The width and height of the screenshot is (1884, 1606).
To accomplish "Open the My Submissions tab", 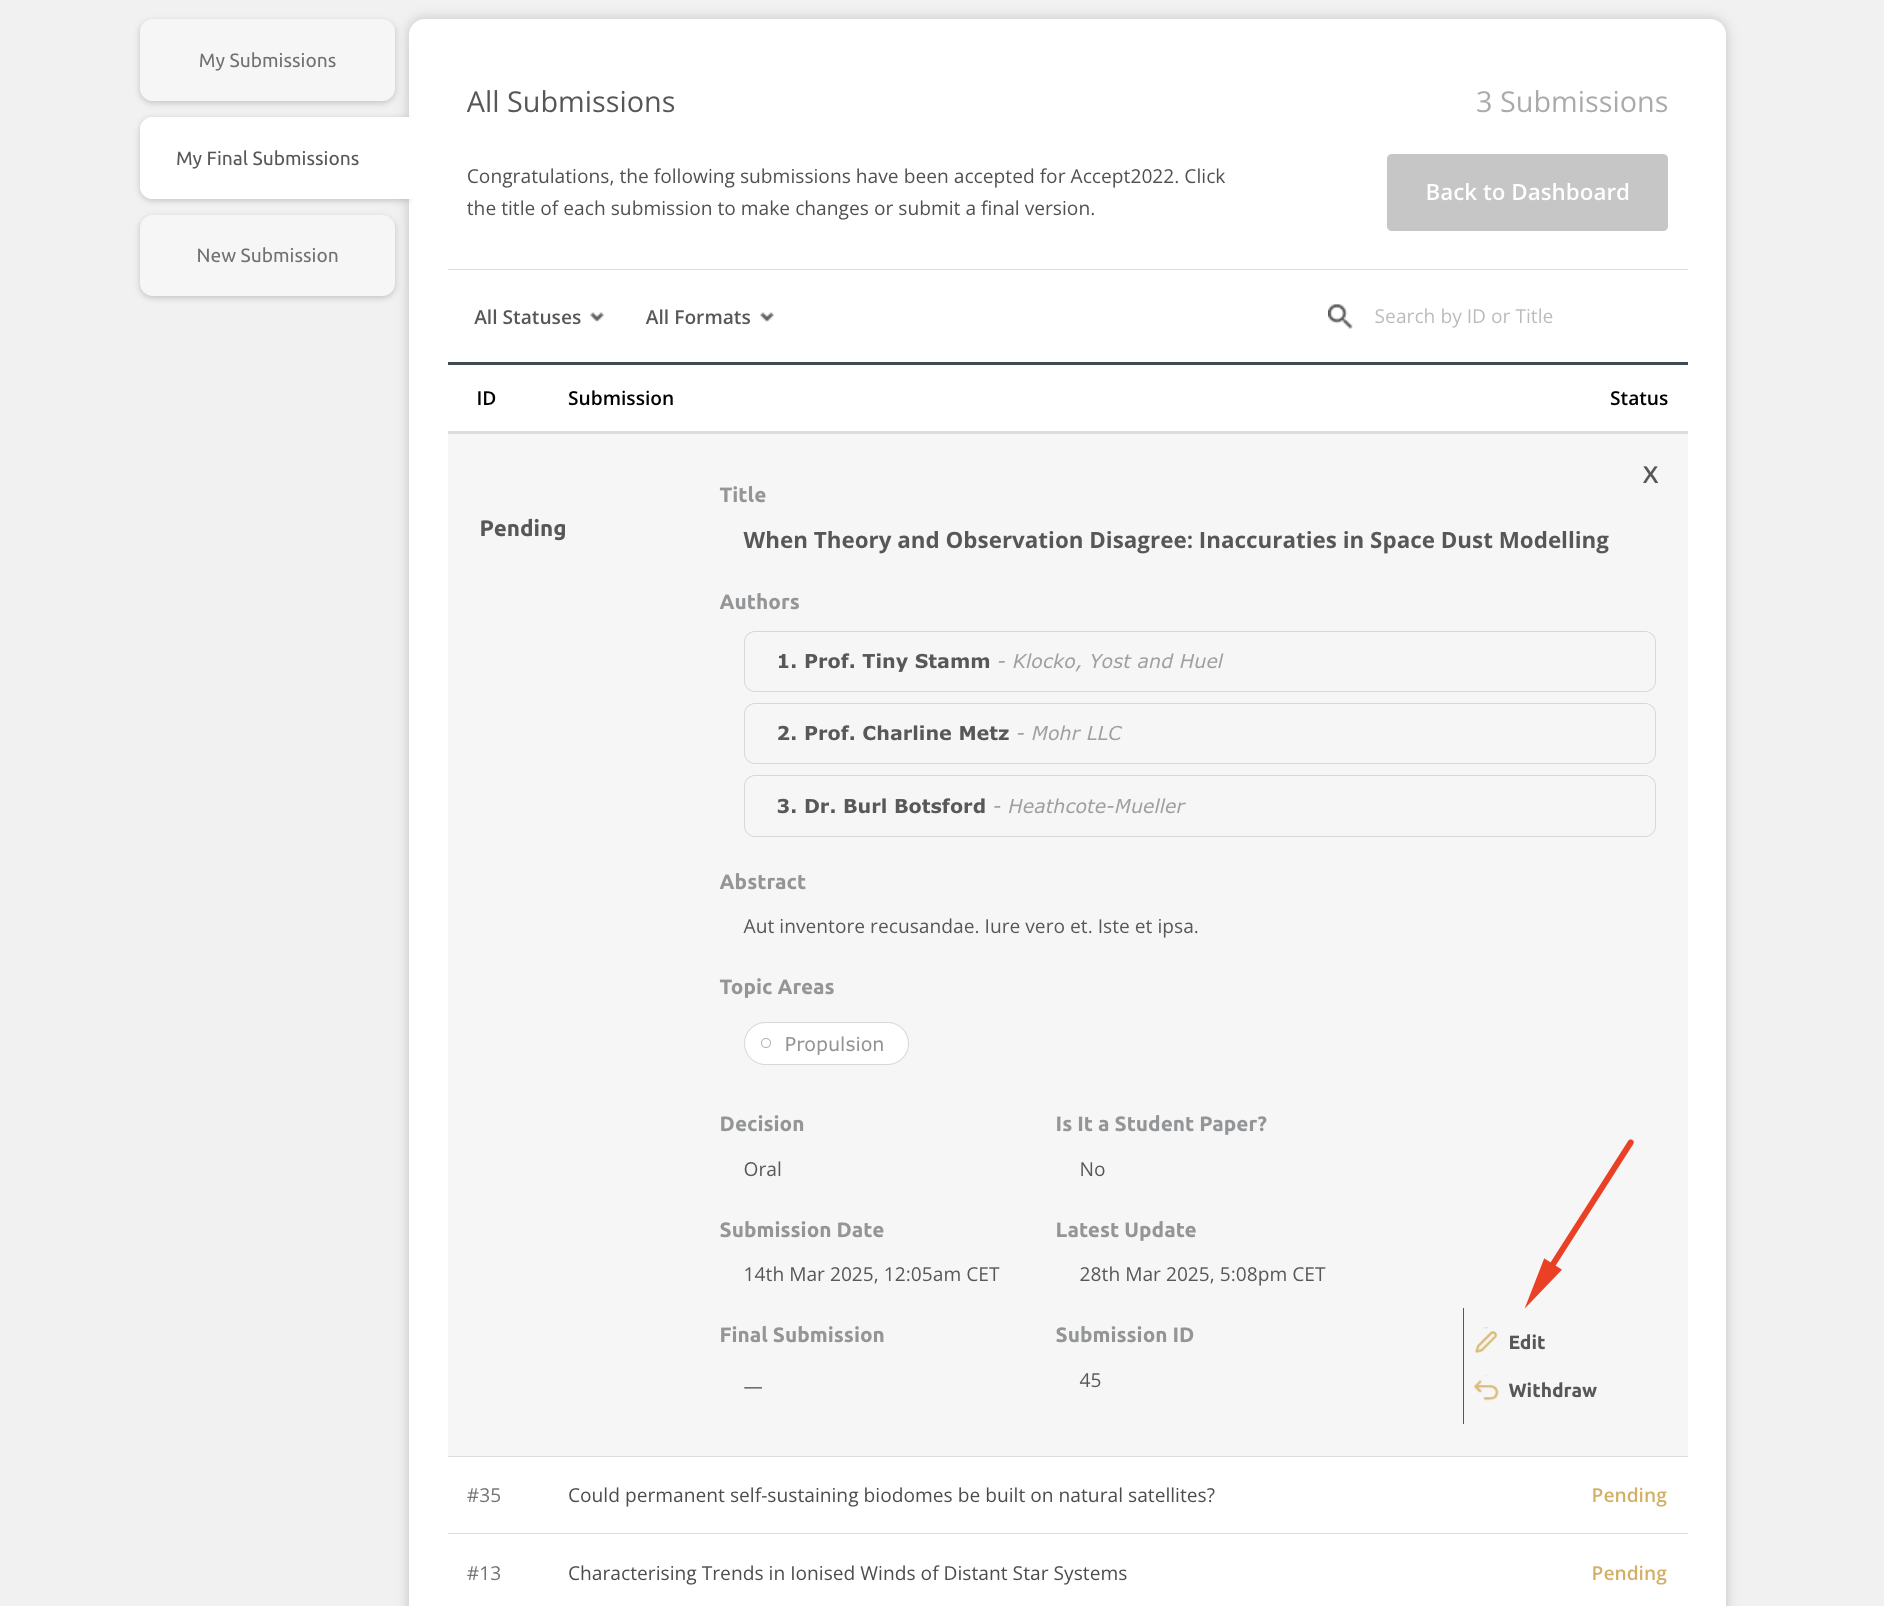I will pyautogui.click(x=267, y=60).
